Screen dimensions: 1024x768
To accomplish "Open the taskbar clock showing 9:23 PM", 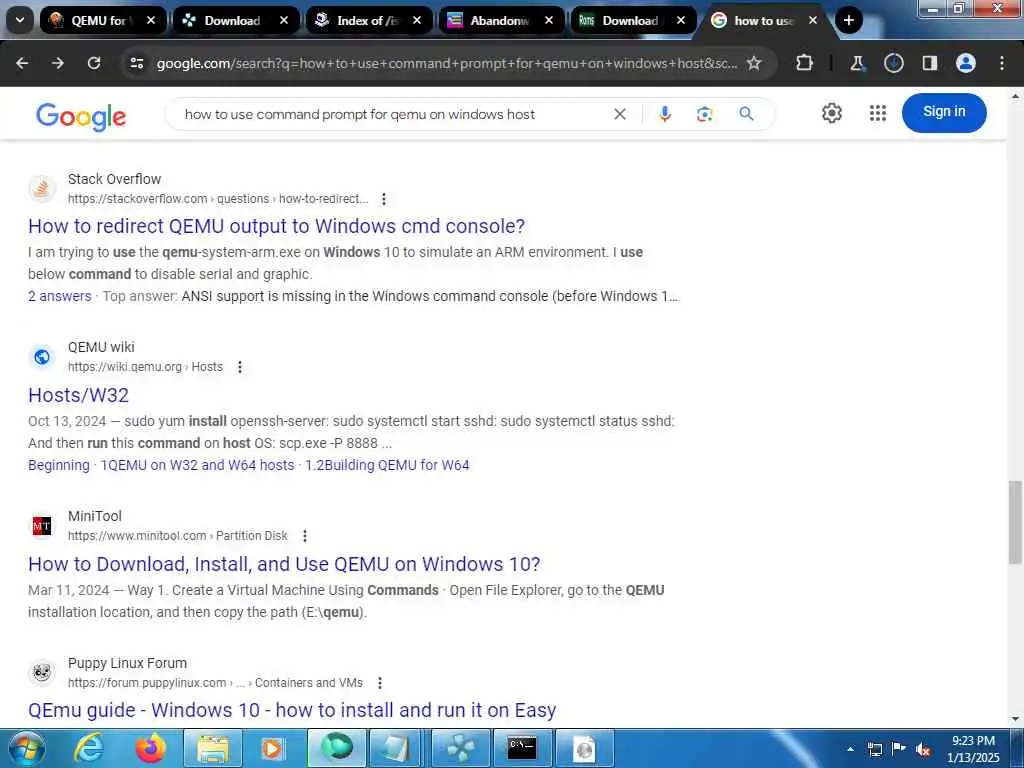I will point(973,749).
